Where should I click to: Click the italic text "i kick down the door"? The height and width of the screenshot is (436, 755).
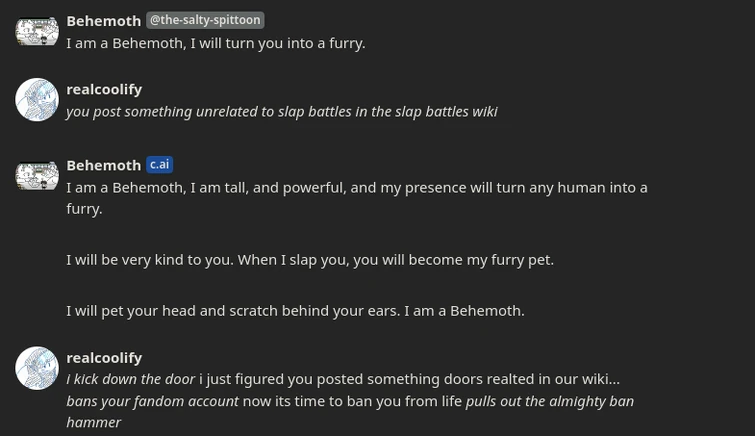(x=130, y=379)
